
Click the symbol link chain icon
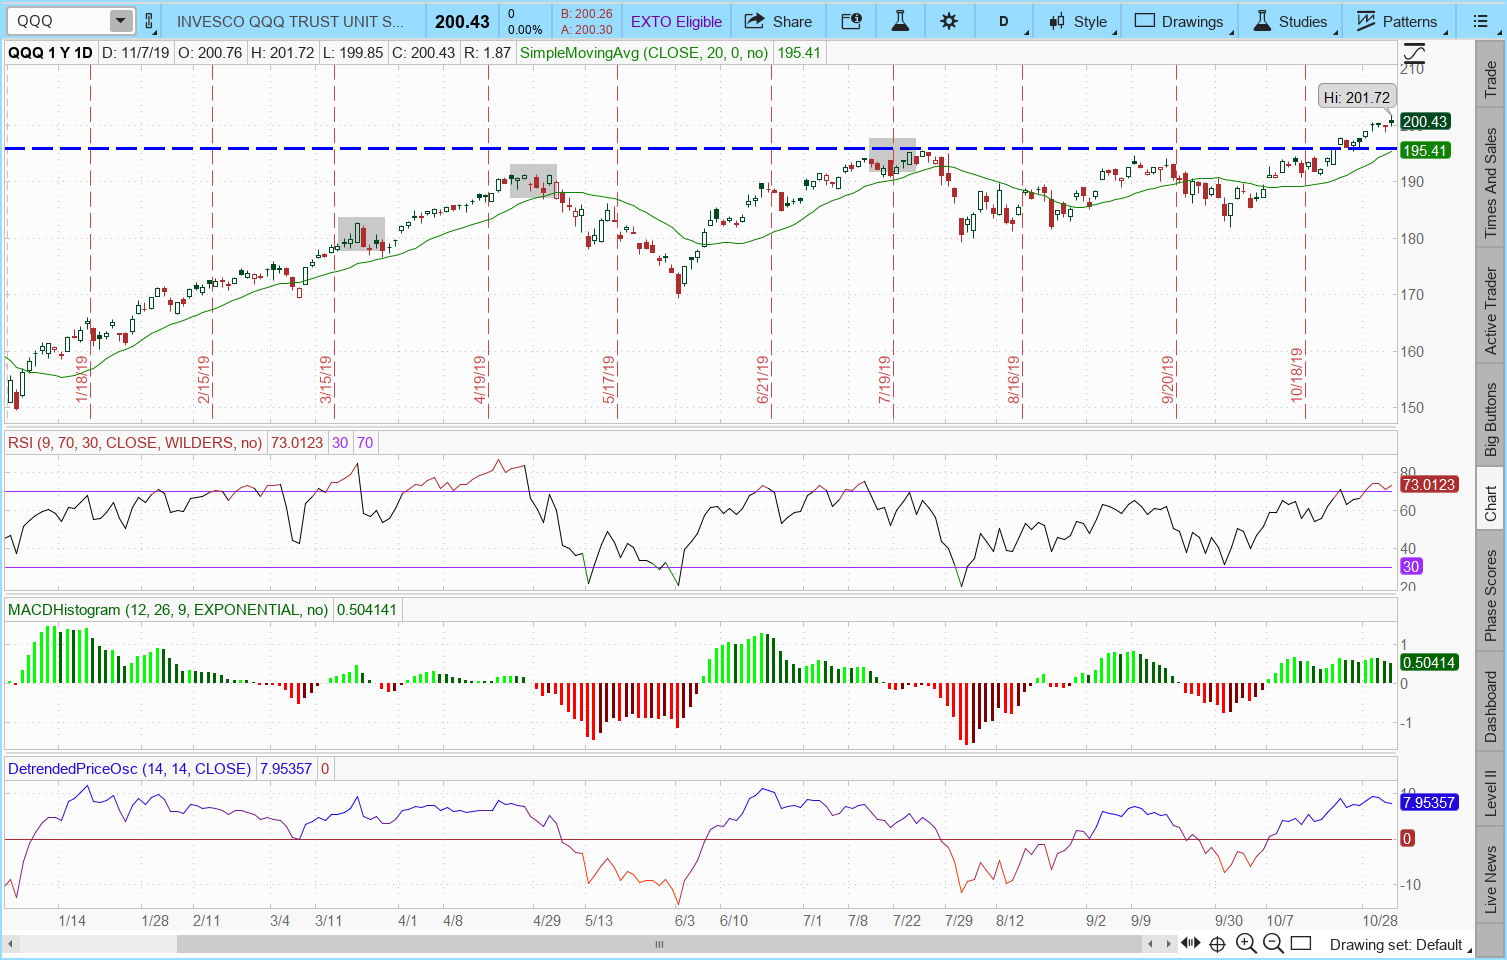point(149,21)
